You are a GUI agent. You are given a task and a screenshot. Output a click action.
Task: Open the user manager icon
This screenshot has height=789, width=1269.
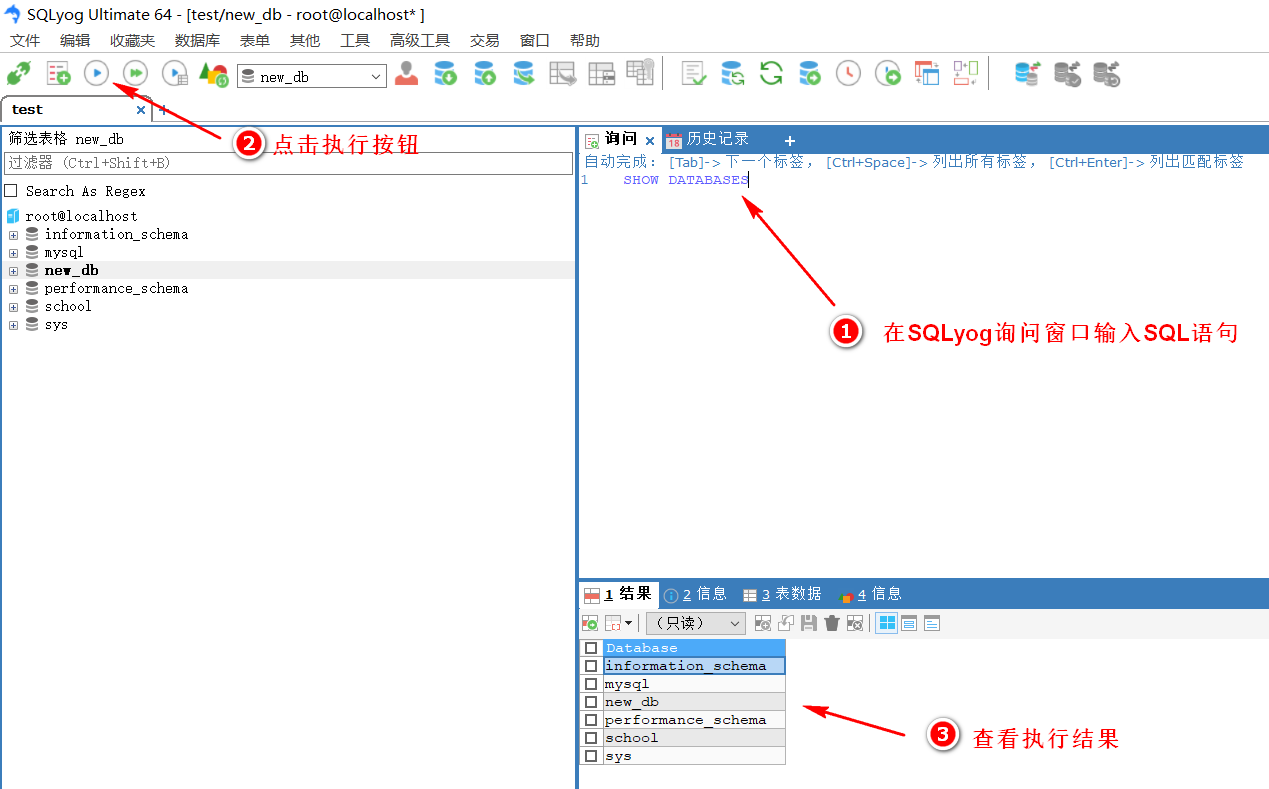(406, 73)
